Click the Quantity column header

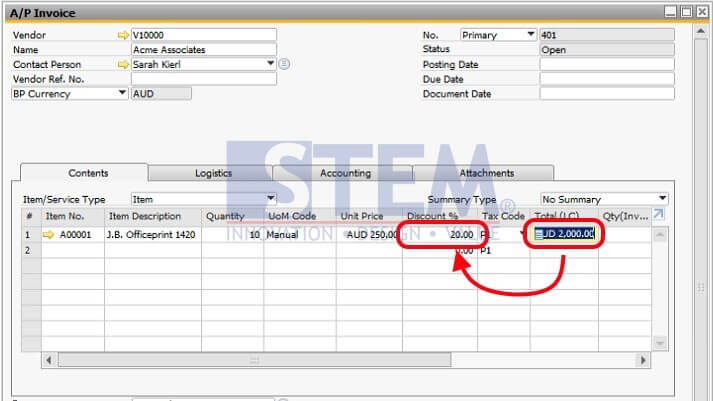click(232, 216)
